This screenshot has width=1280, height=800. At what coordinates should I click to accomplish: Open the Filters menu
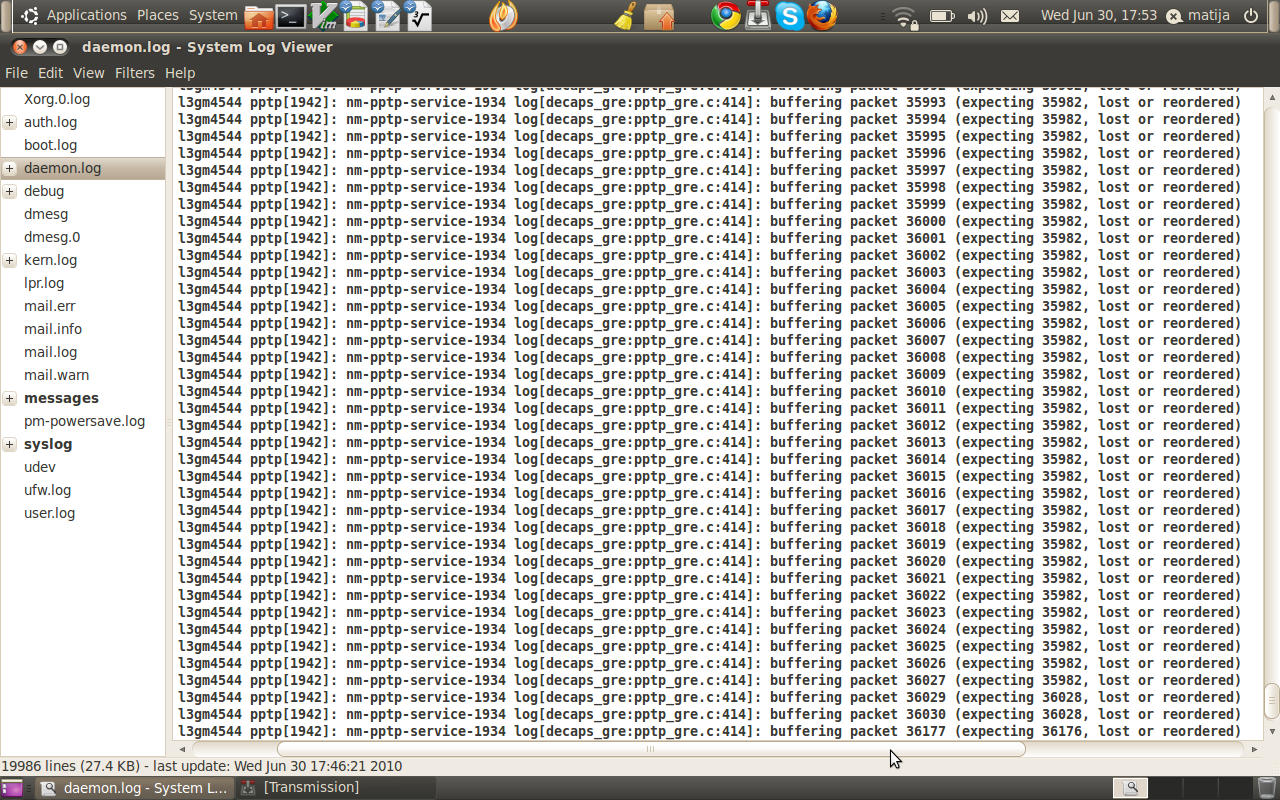point(134,73)
